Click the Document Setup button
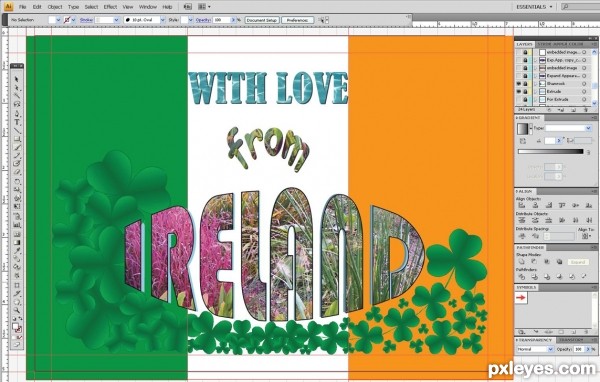The width and height of the screenshot is (600, 382). (262, 20)
